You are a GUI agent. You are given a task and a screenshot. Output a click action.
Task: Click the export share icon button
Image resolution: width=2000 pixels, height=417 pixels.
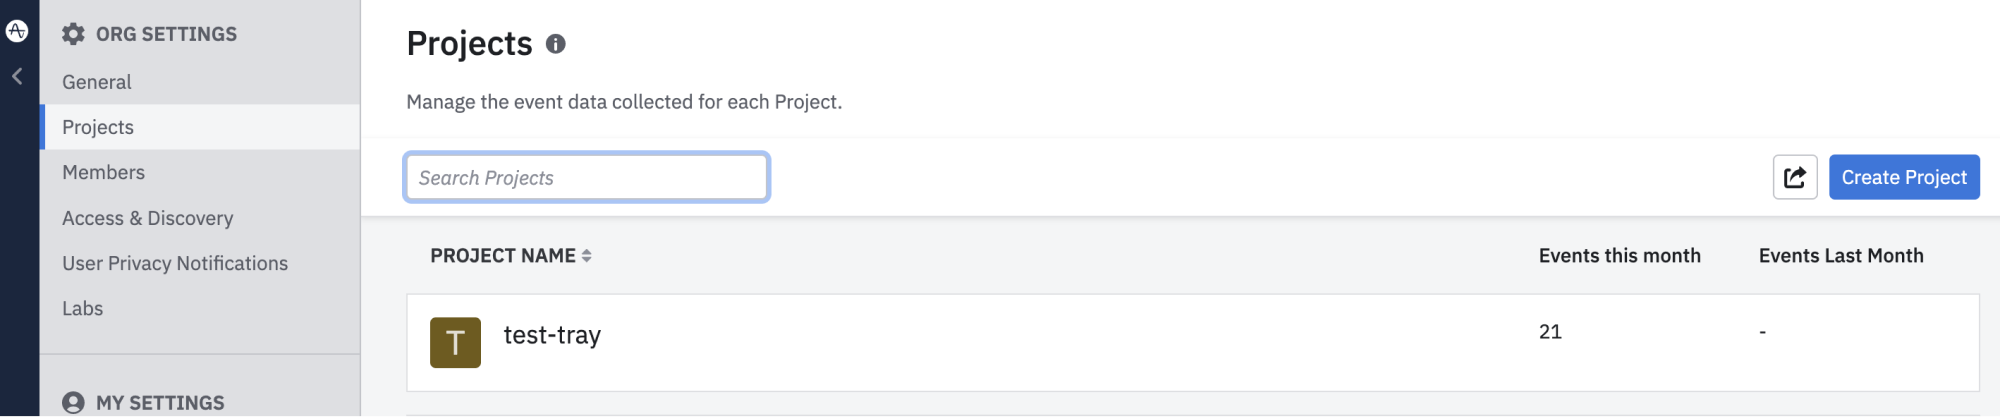1794,177
